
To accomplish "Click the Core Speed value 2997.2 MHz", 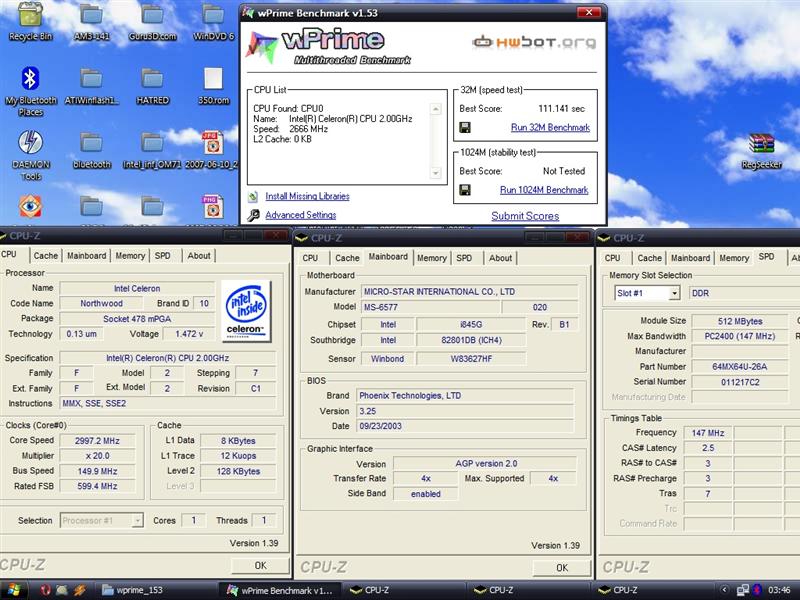I will coord(97,441).
